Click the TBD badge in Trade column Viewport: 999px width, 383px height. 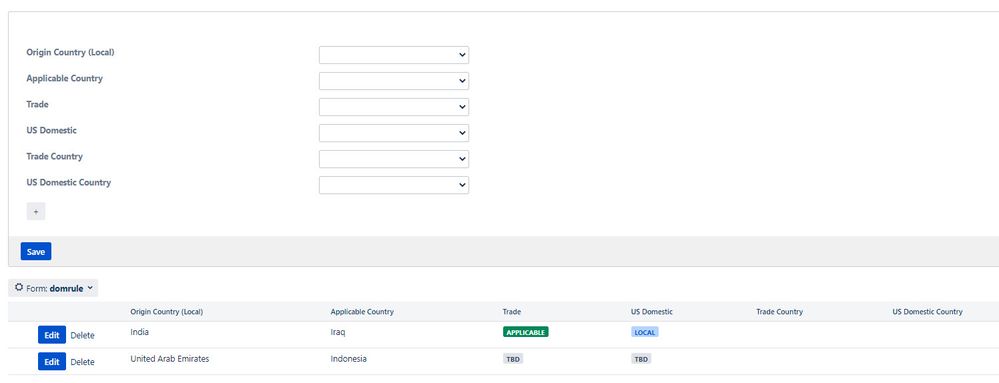click(x=513, y=359)
